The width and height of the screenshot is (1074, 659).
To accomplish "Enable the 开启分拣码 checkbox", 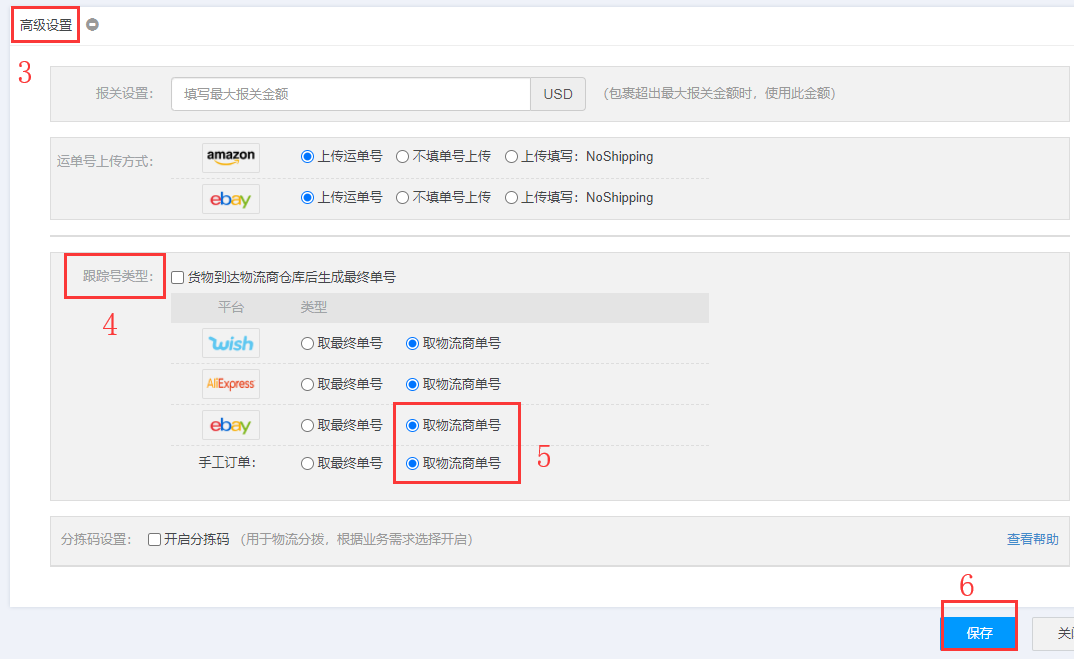I will click(155, 540).
